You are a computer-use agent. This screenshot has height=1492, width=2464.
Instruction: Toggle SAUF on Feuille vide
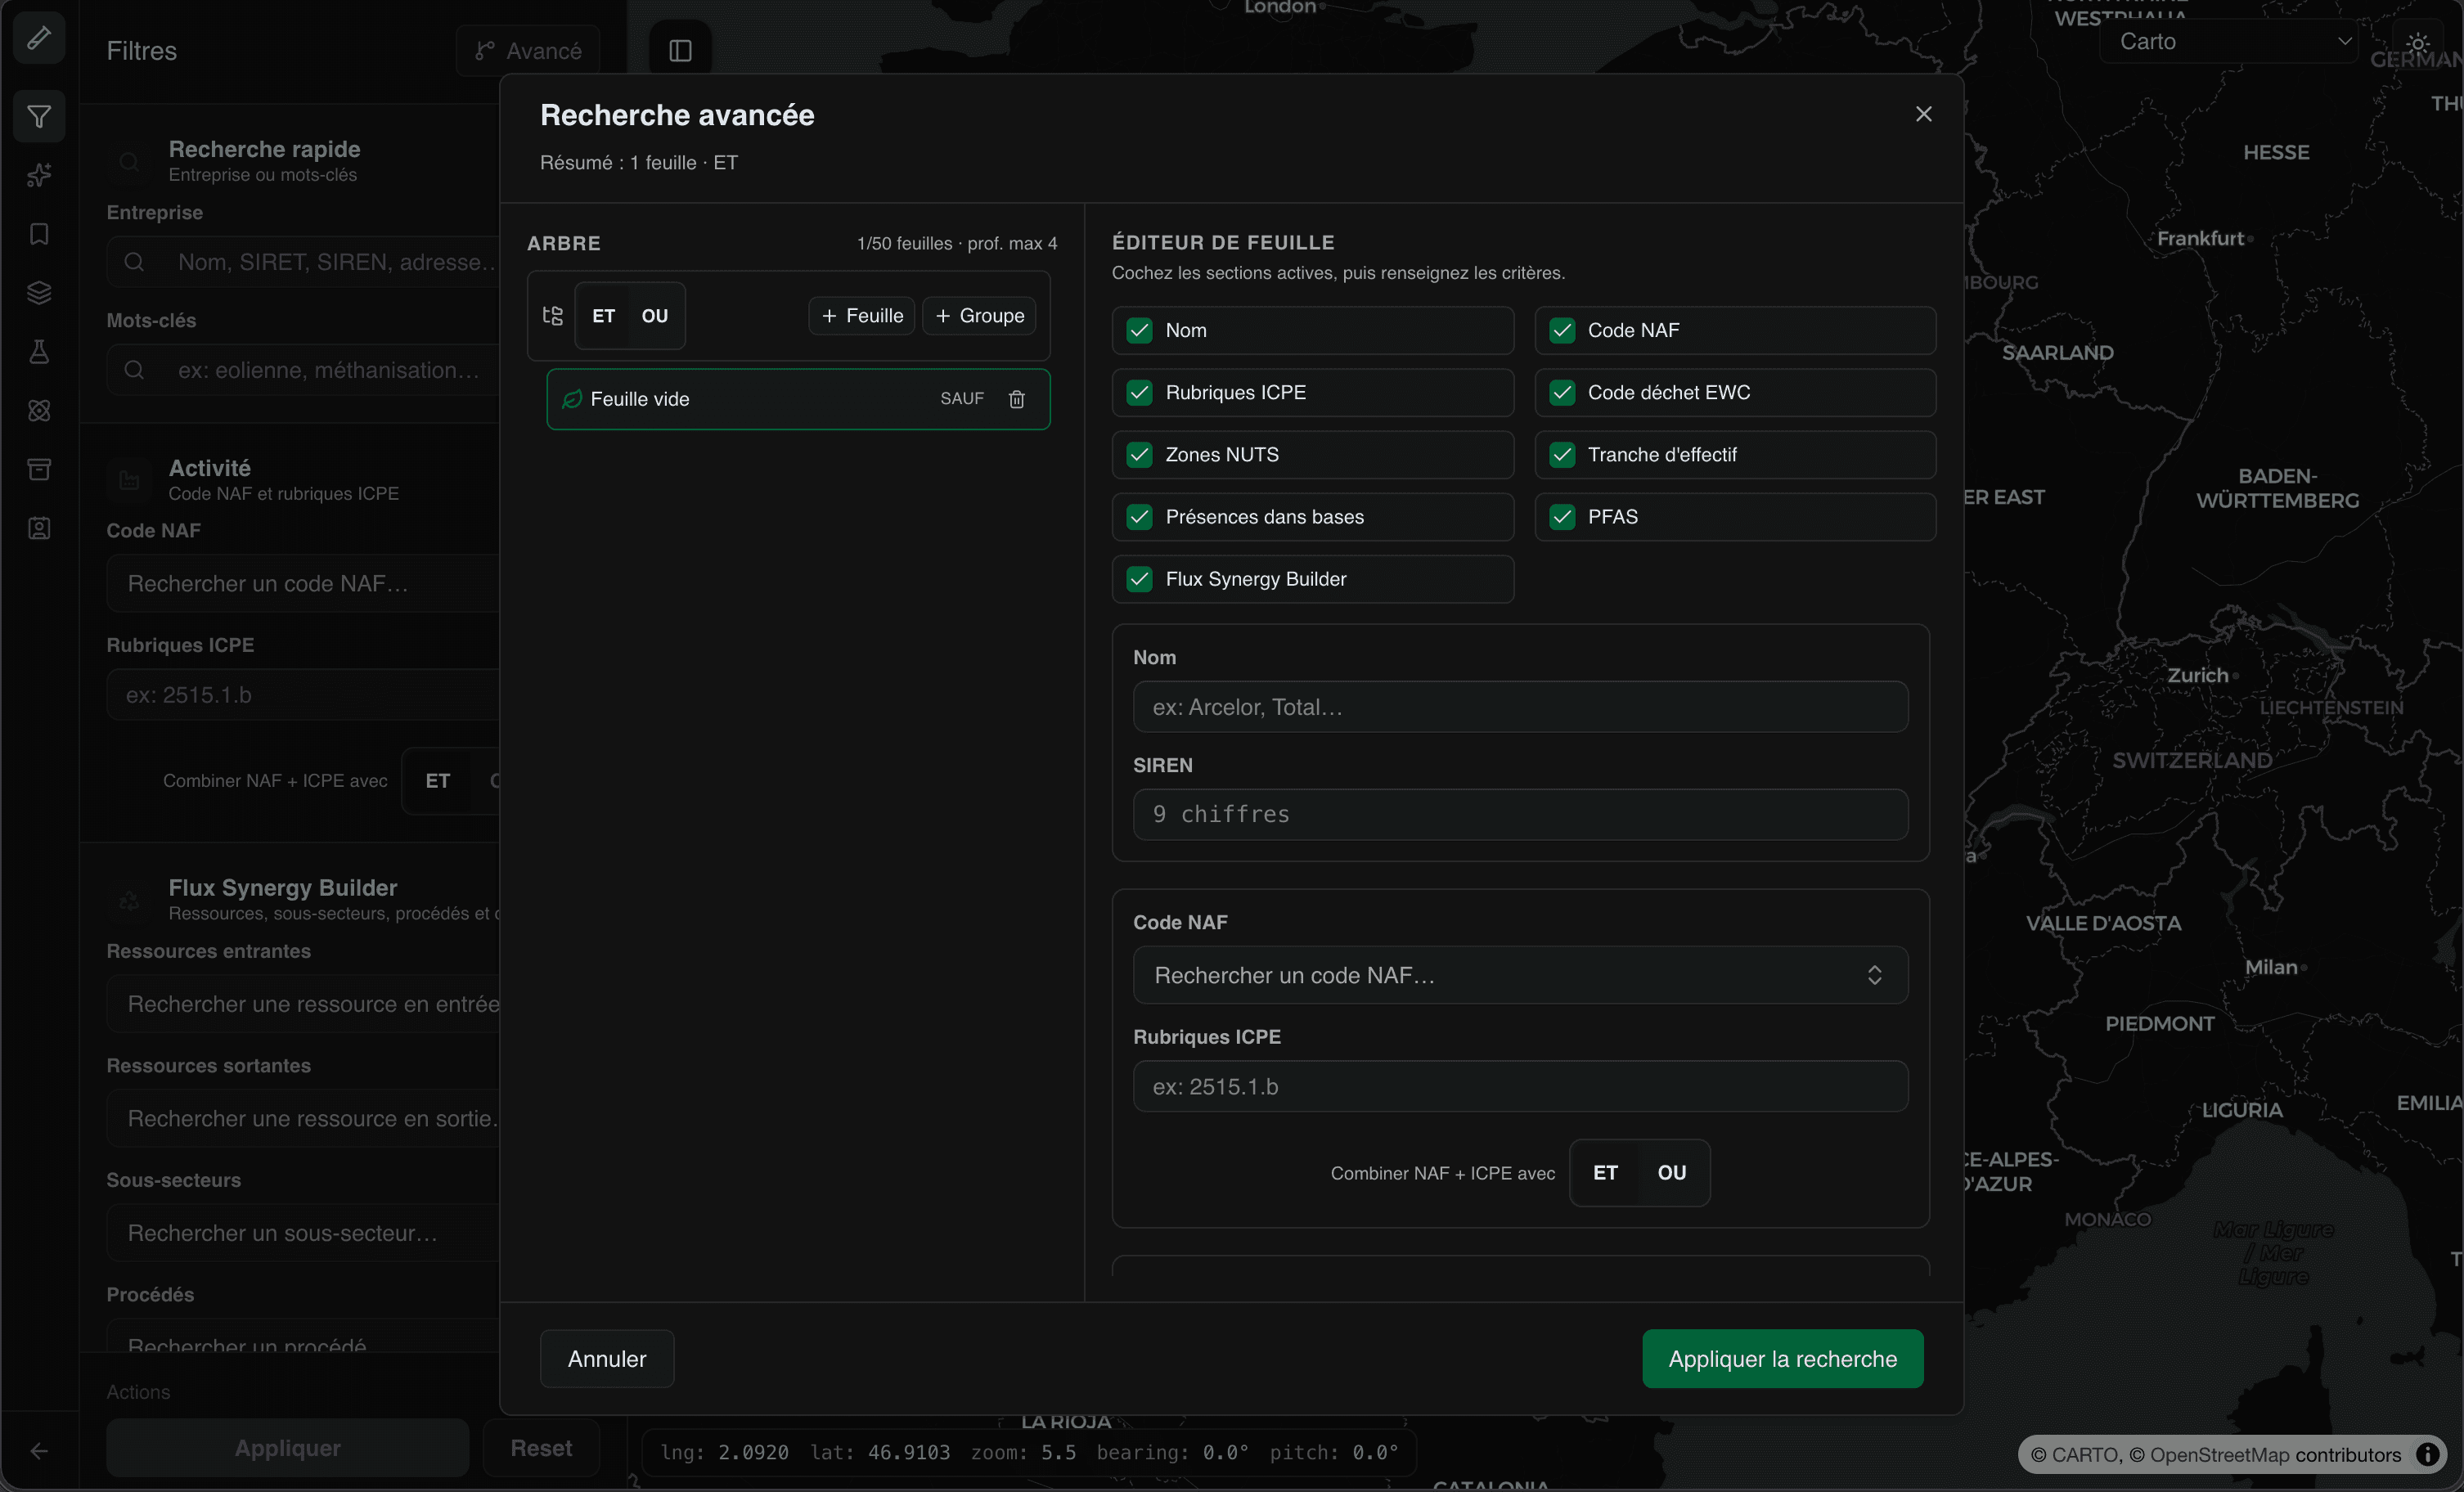tap(962, 399)
